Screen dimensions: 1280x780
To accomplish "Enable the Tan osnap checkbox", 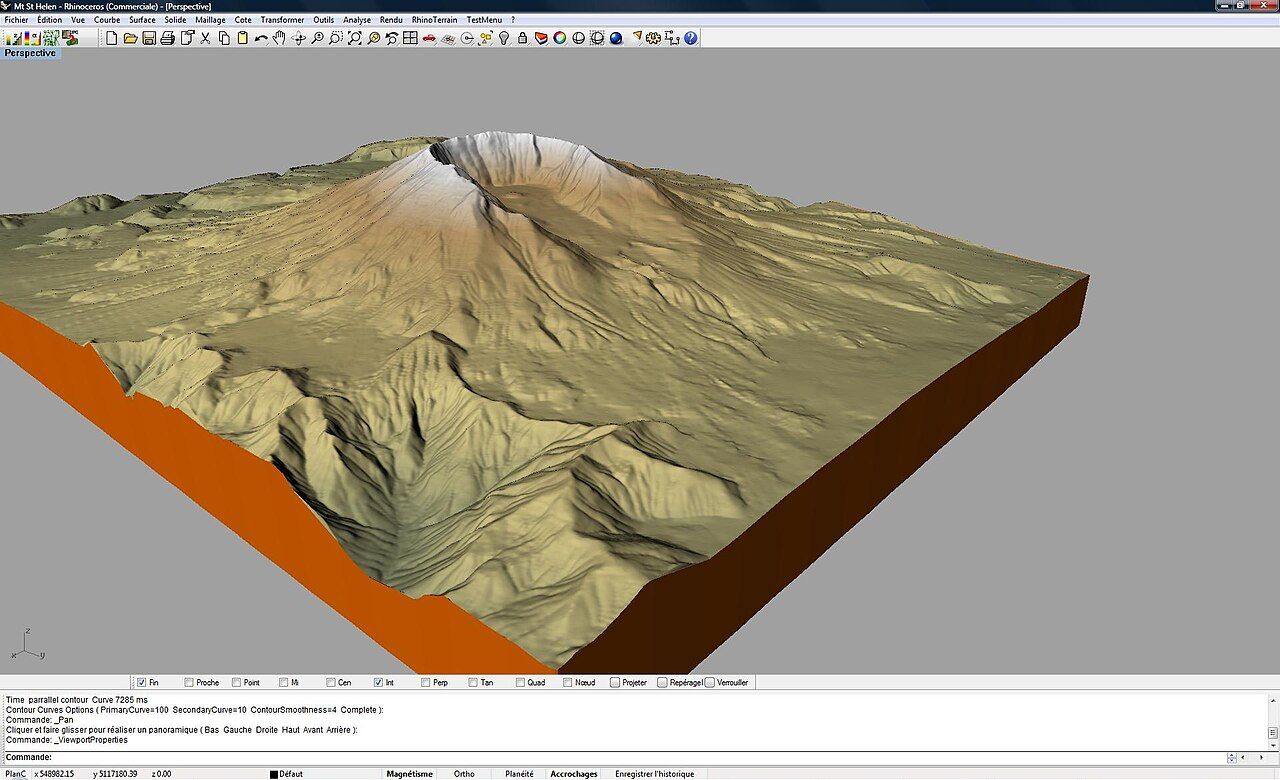I will click(473, 682).
